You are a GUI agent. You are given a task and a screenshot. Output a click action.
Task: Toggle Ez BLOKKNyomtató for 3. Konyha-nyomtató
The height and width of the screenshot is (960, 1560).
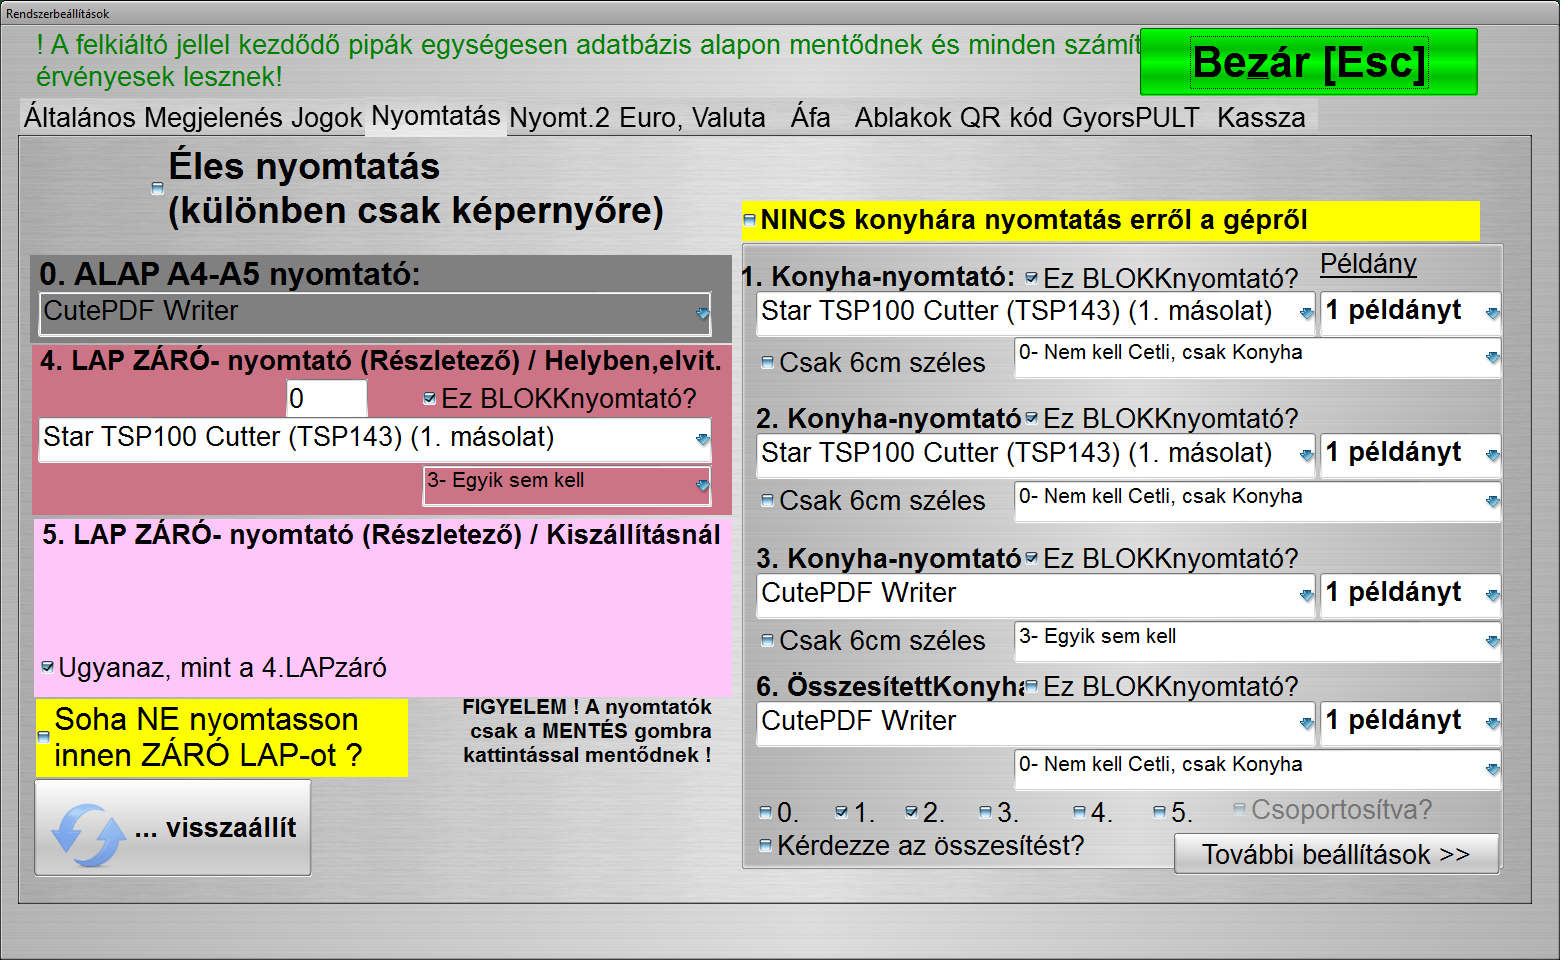[1031, 558]
